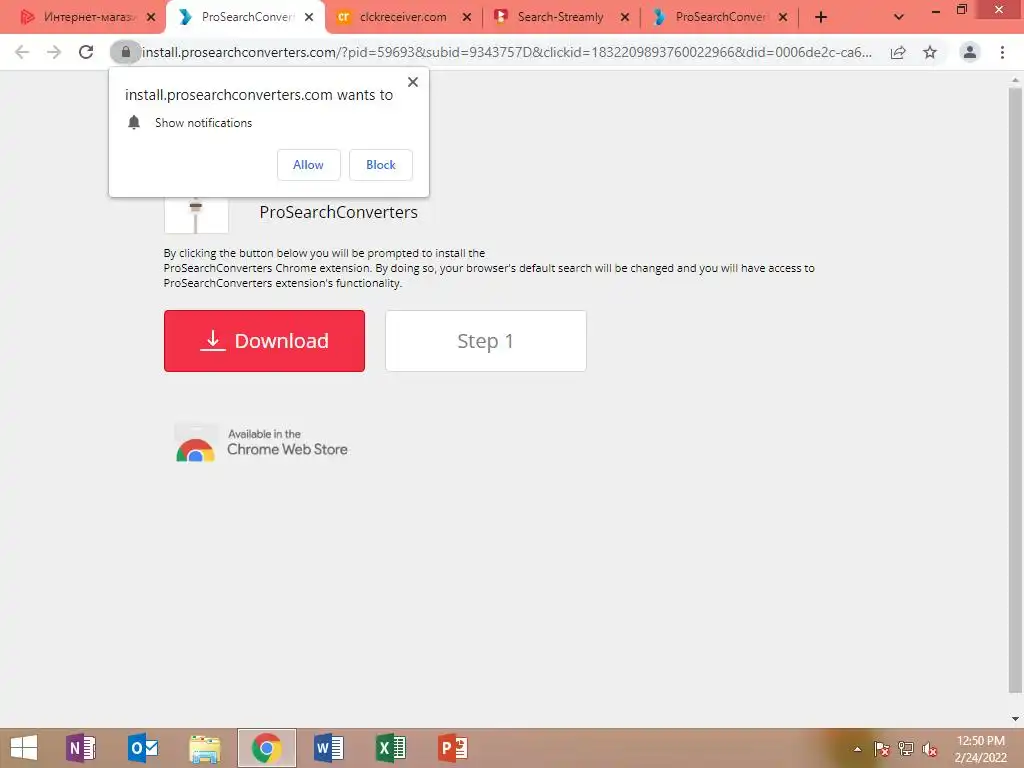Close the Интернет-магазин tab

[151, 18]
